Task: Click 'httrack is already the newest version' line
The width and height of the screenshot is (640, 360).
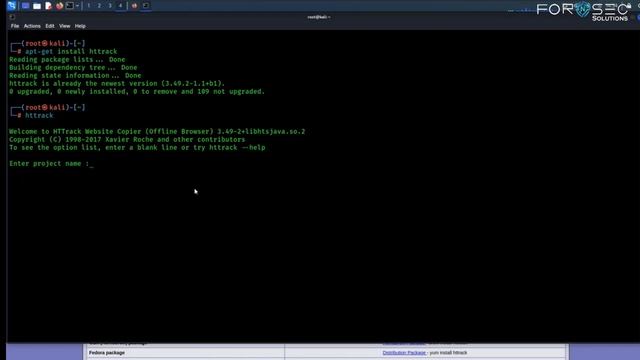Action: (x=117, y=84)
